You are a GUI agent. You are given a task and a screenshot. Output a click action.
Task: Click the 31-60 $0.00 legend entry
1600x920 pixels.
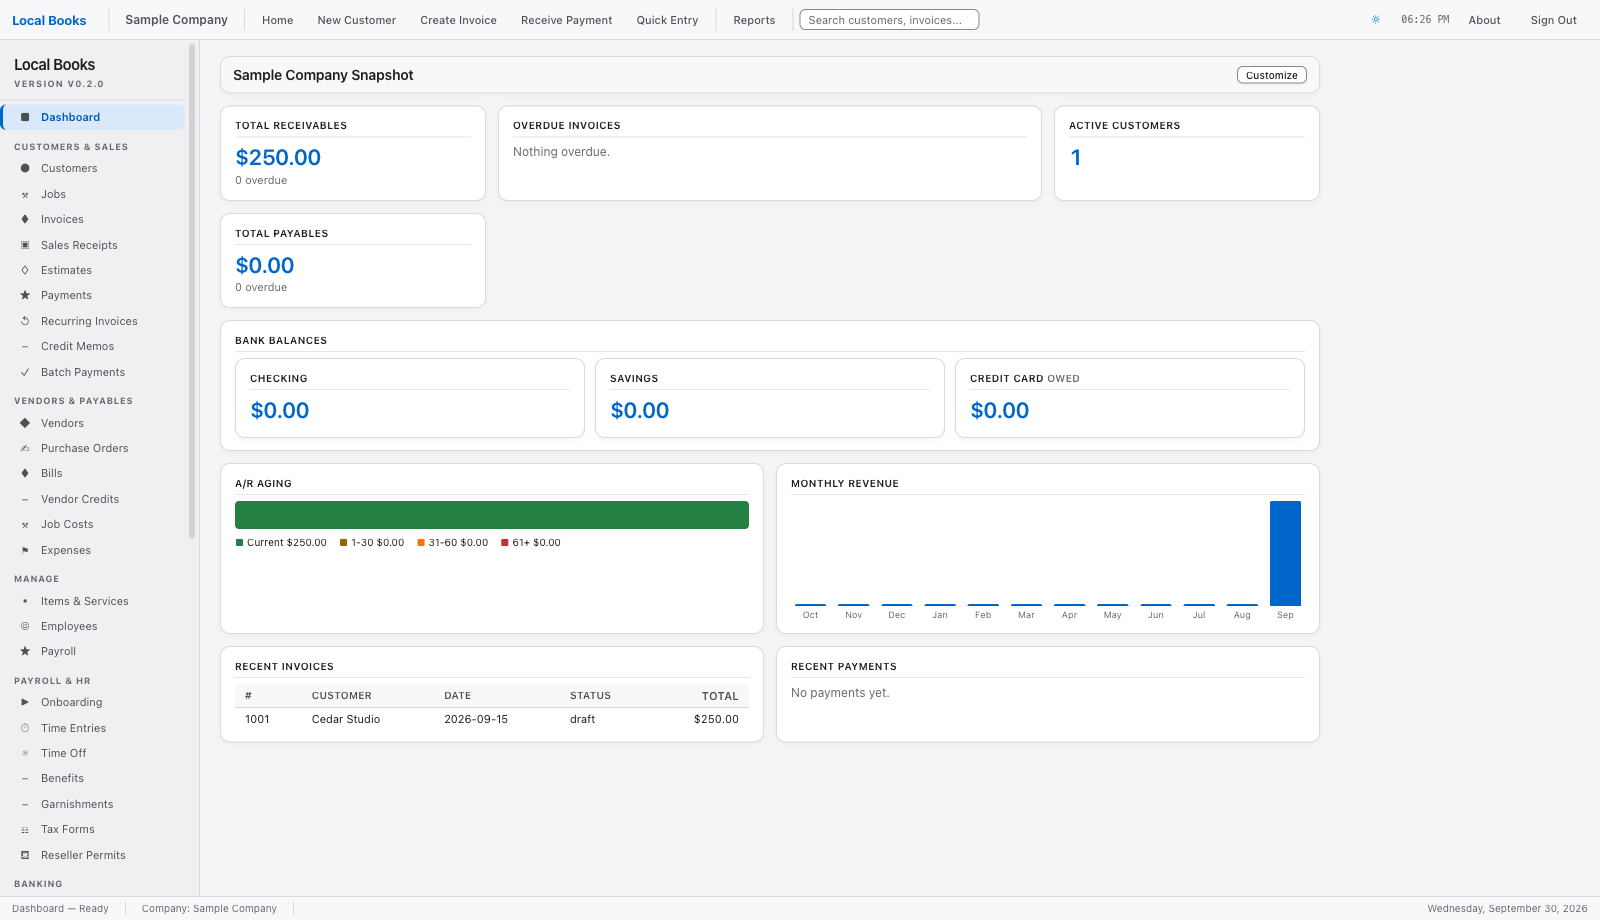click(453, 543)
